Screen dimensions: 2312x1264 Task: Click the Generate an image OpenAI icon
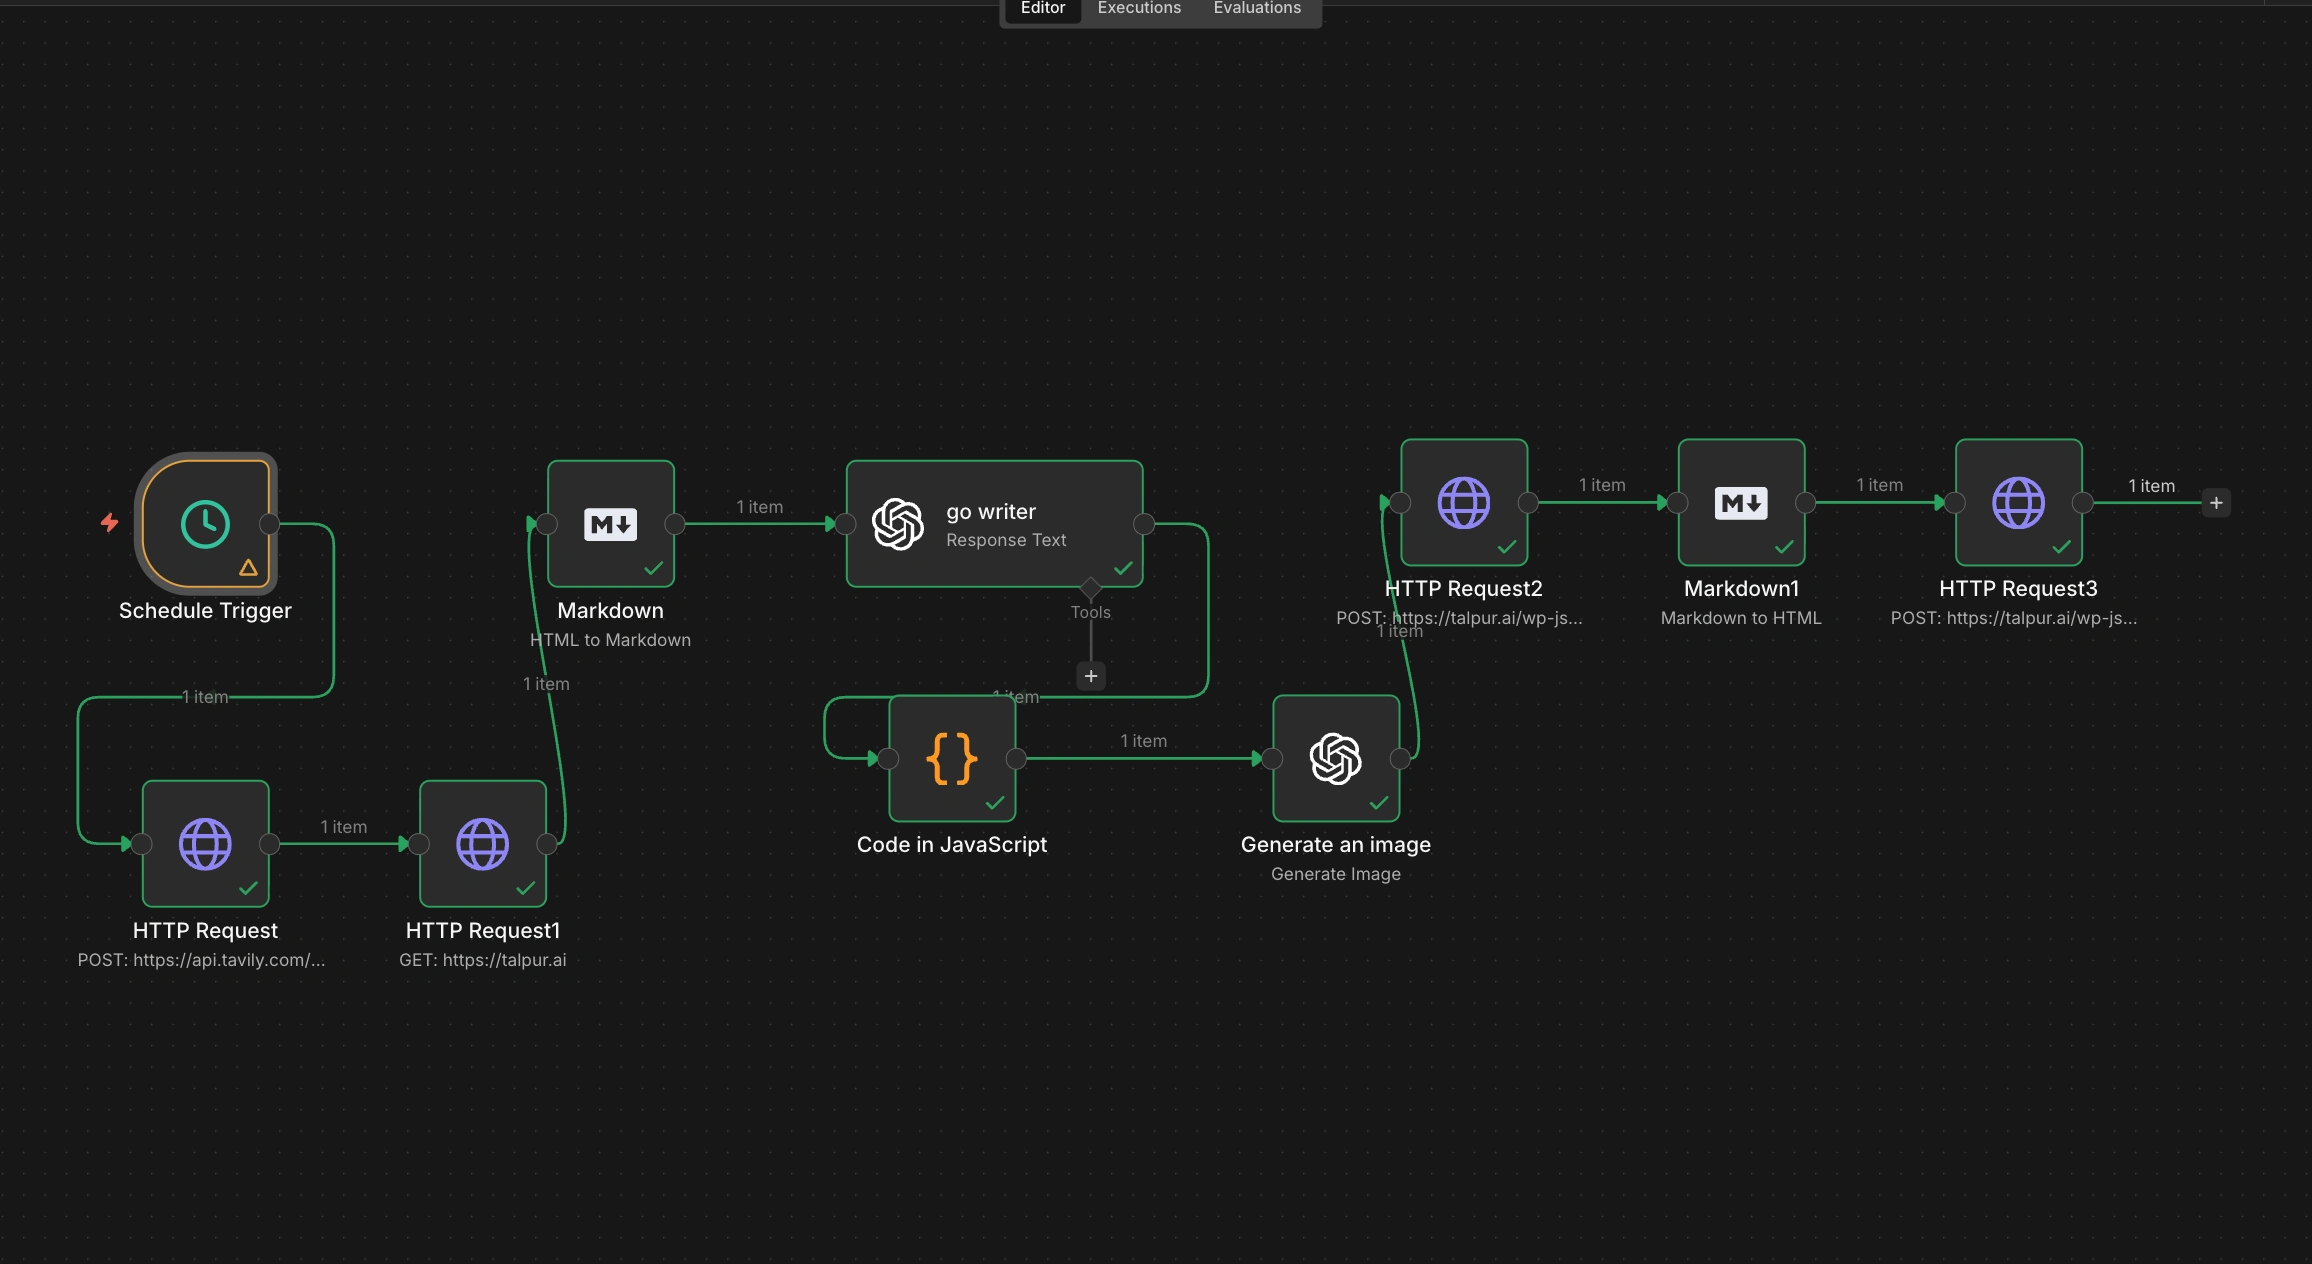(1335, 758)
